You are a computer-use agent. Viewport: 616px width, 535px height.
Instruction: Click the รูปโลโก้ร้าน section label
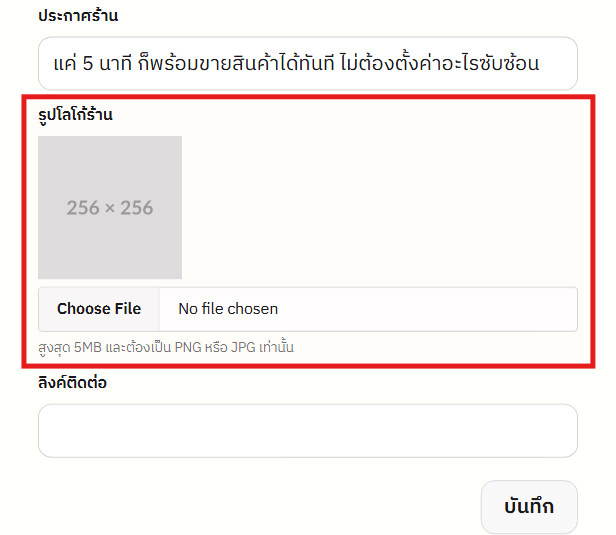(x=75, y=115)
